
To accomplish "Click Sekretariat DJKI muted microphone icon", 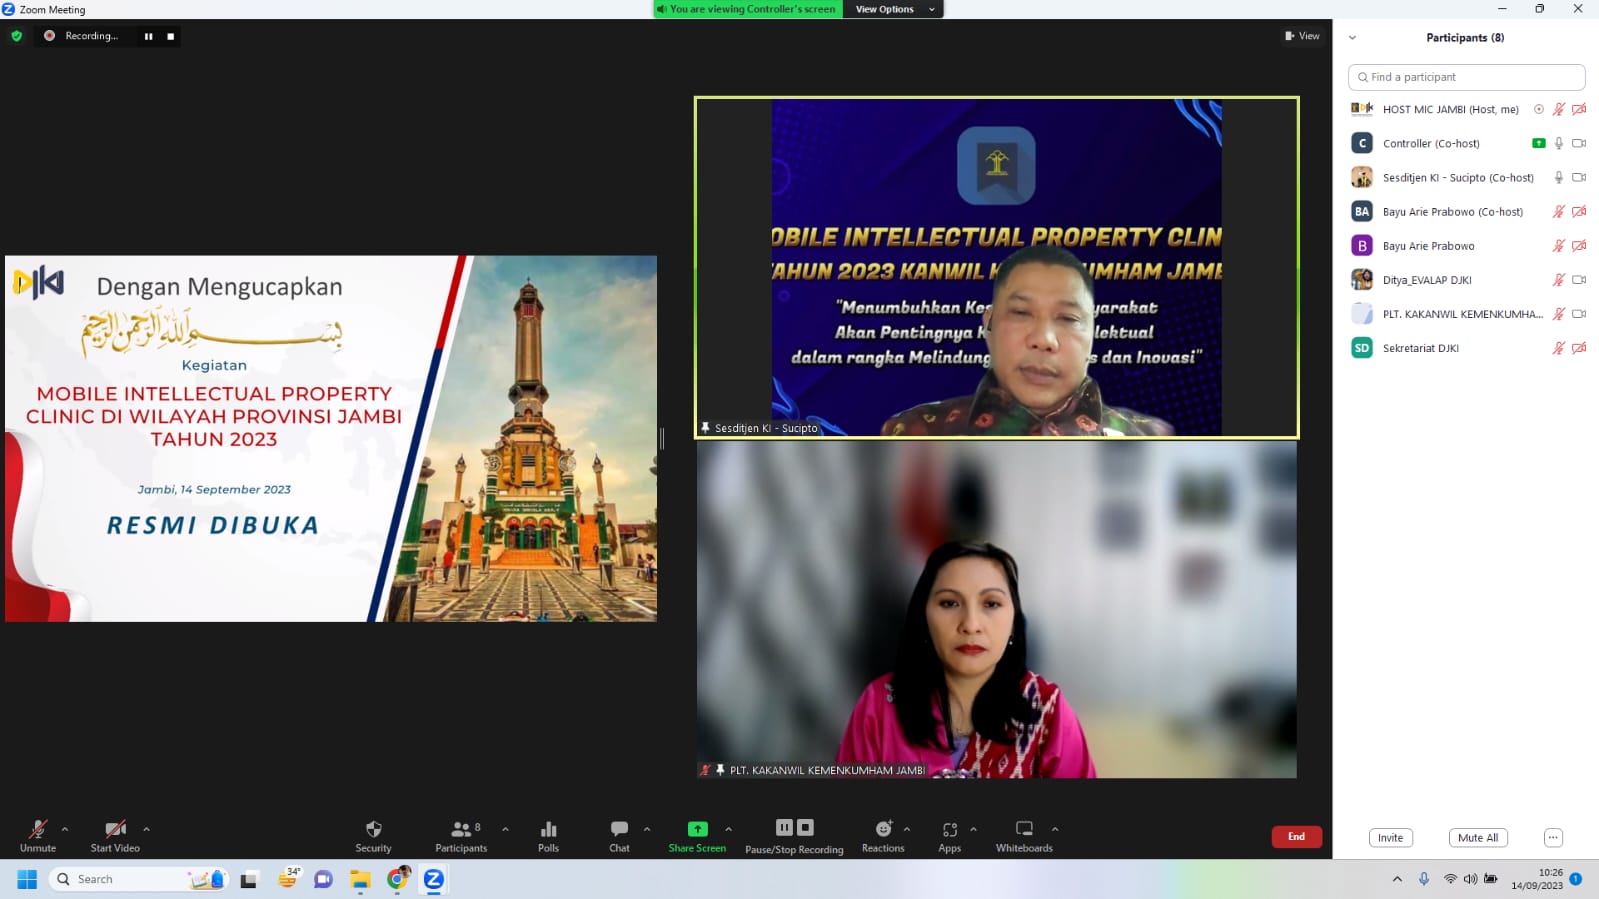I will tap(1558, 348).
